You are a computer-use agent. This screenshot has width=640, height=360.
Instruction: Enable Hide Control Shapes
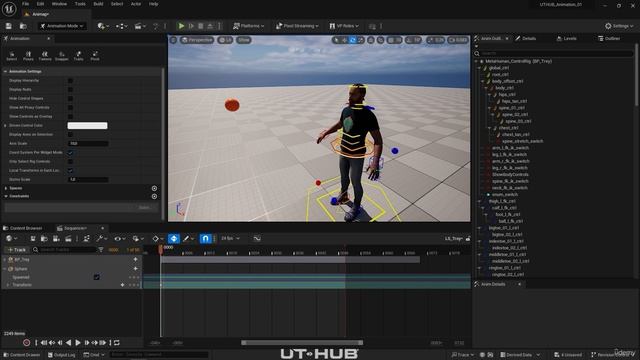point(70,98)
